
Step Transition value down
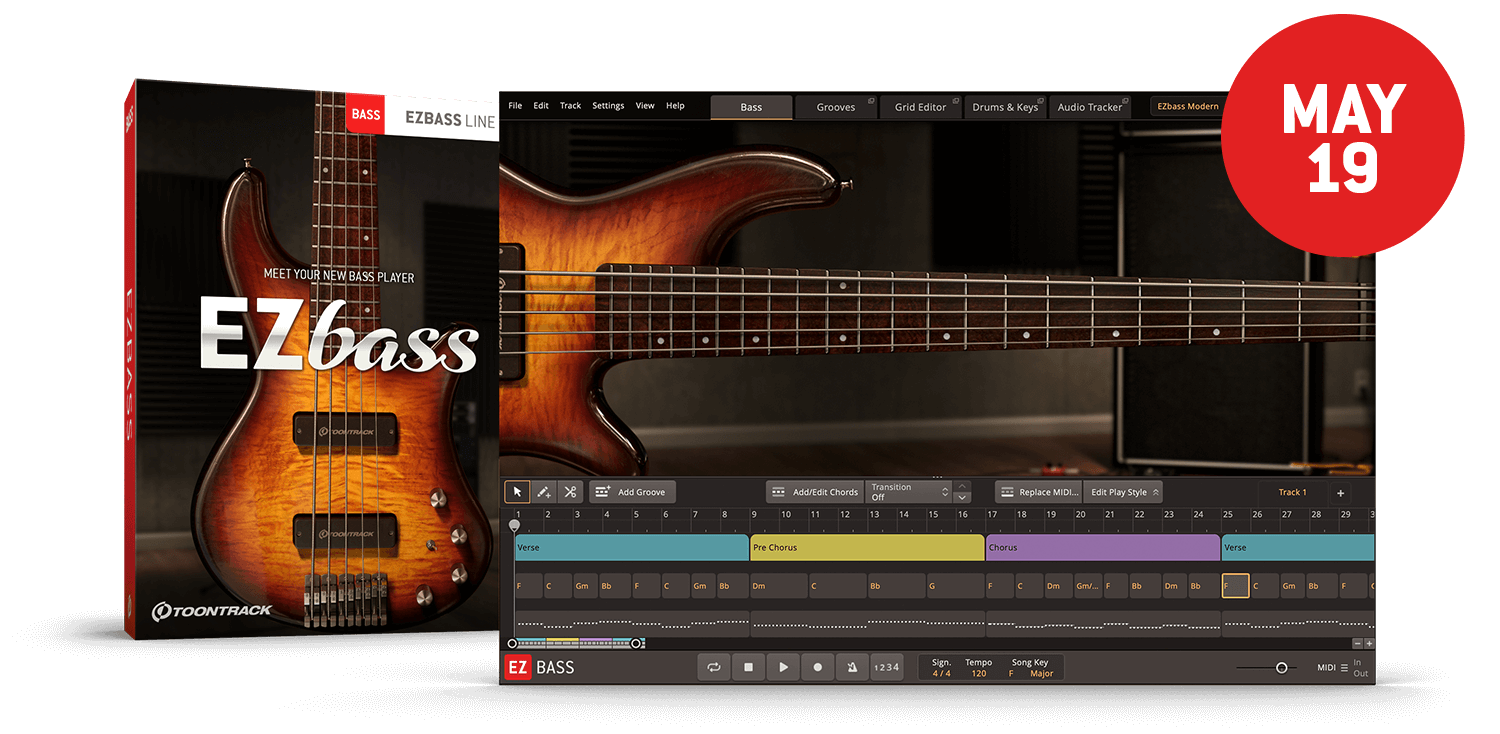coord(962,497)
